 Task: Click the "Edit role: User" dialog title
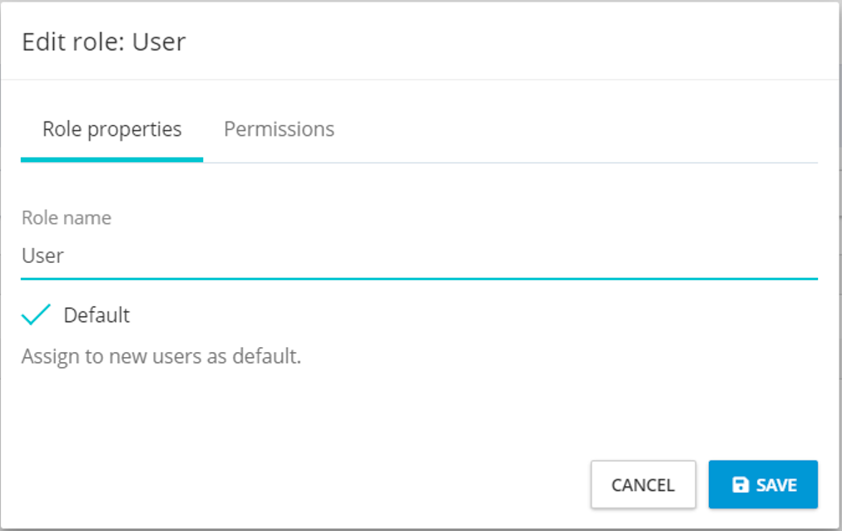104,41
